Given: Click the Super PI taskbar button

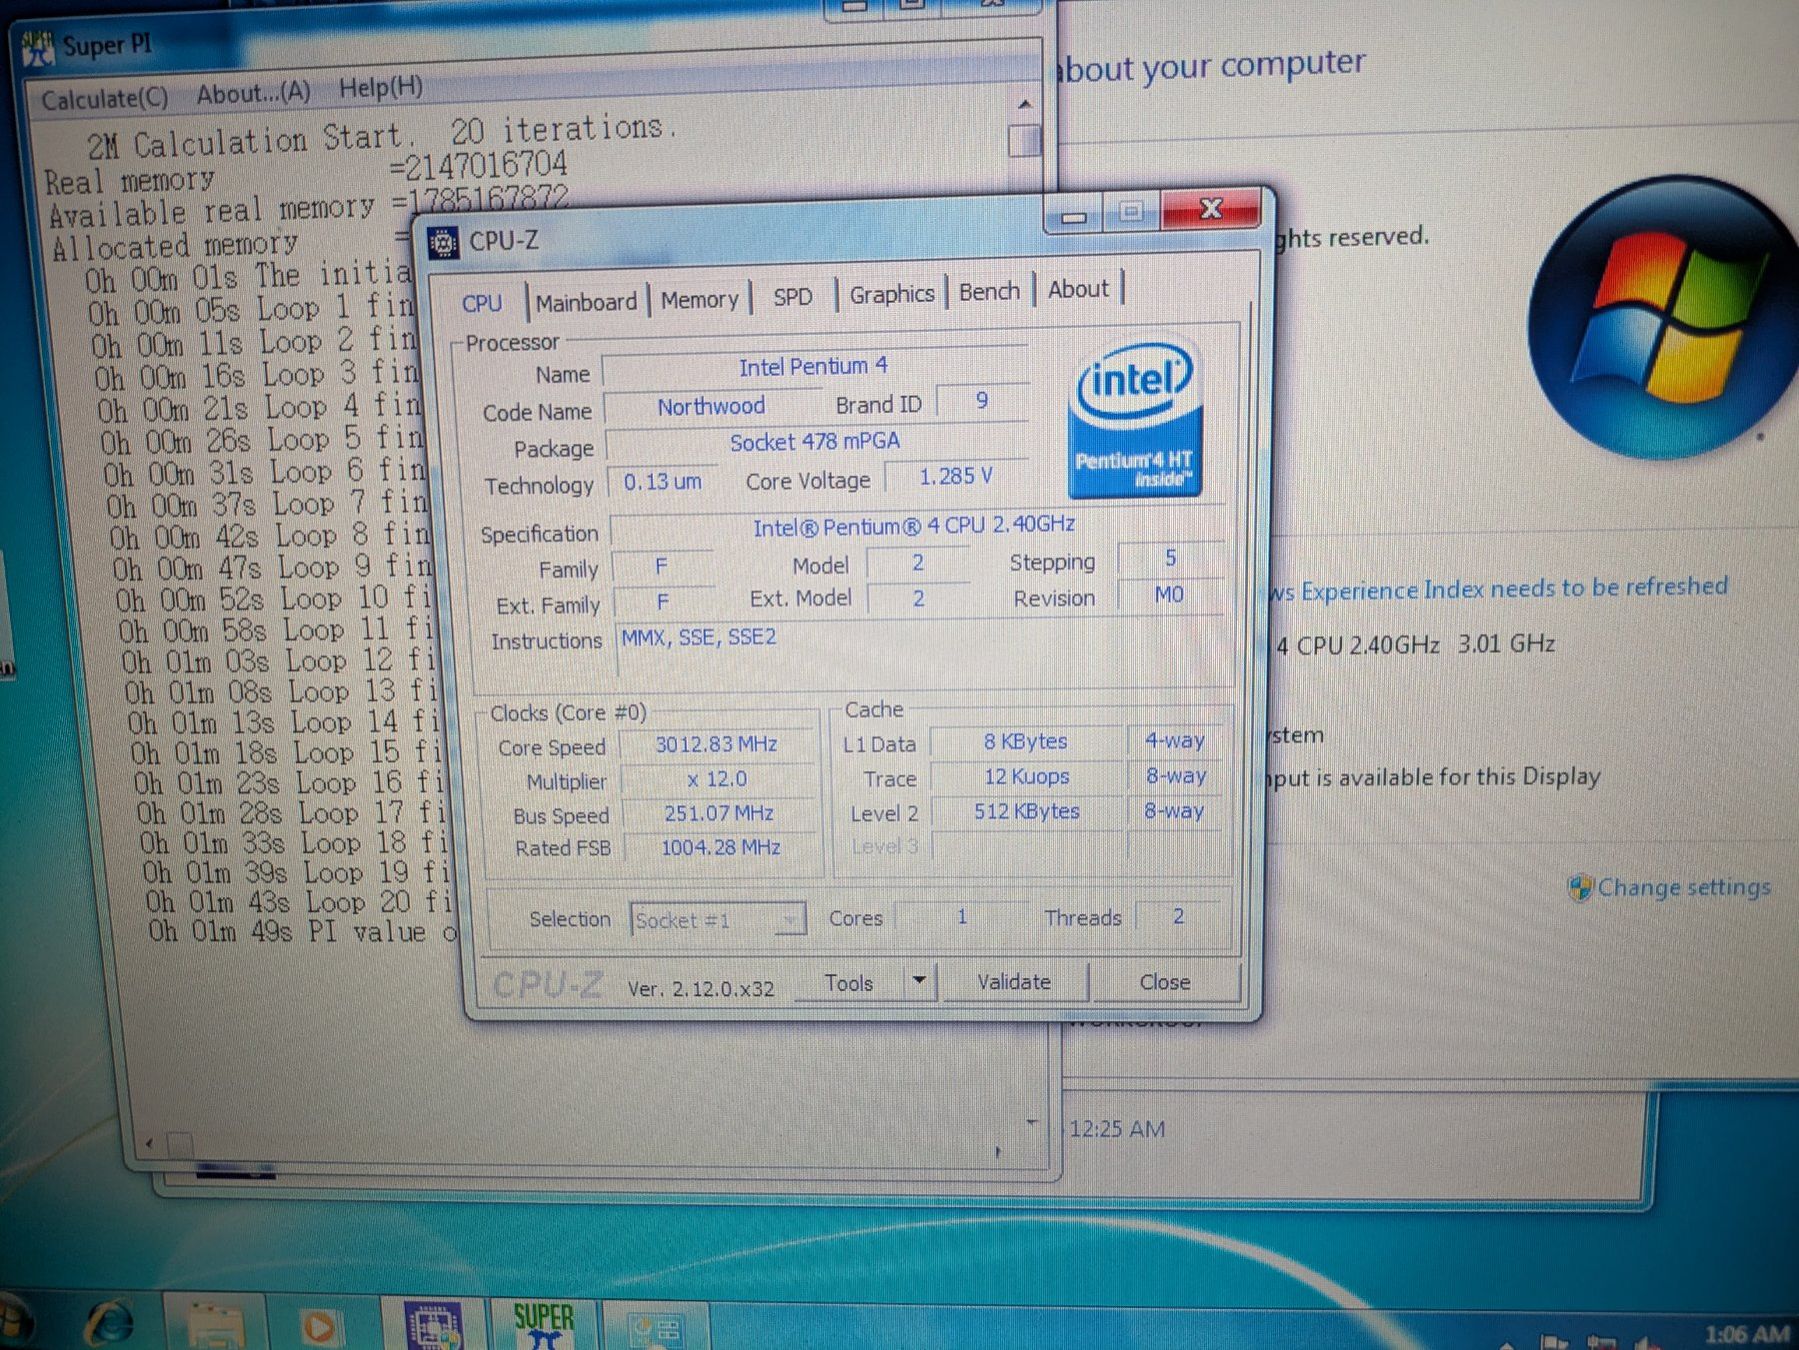Looking at the screenshot, I should click(x=543, y=1325).
